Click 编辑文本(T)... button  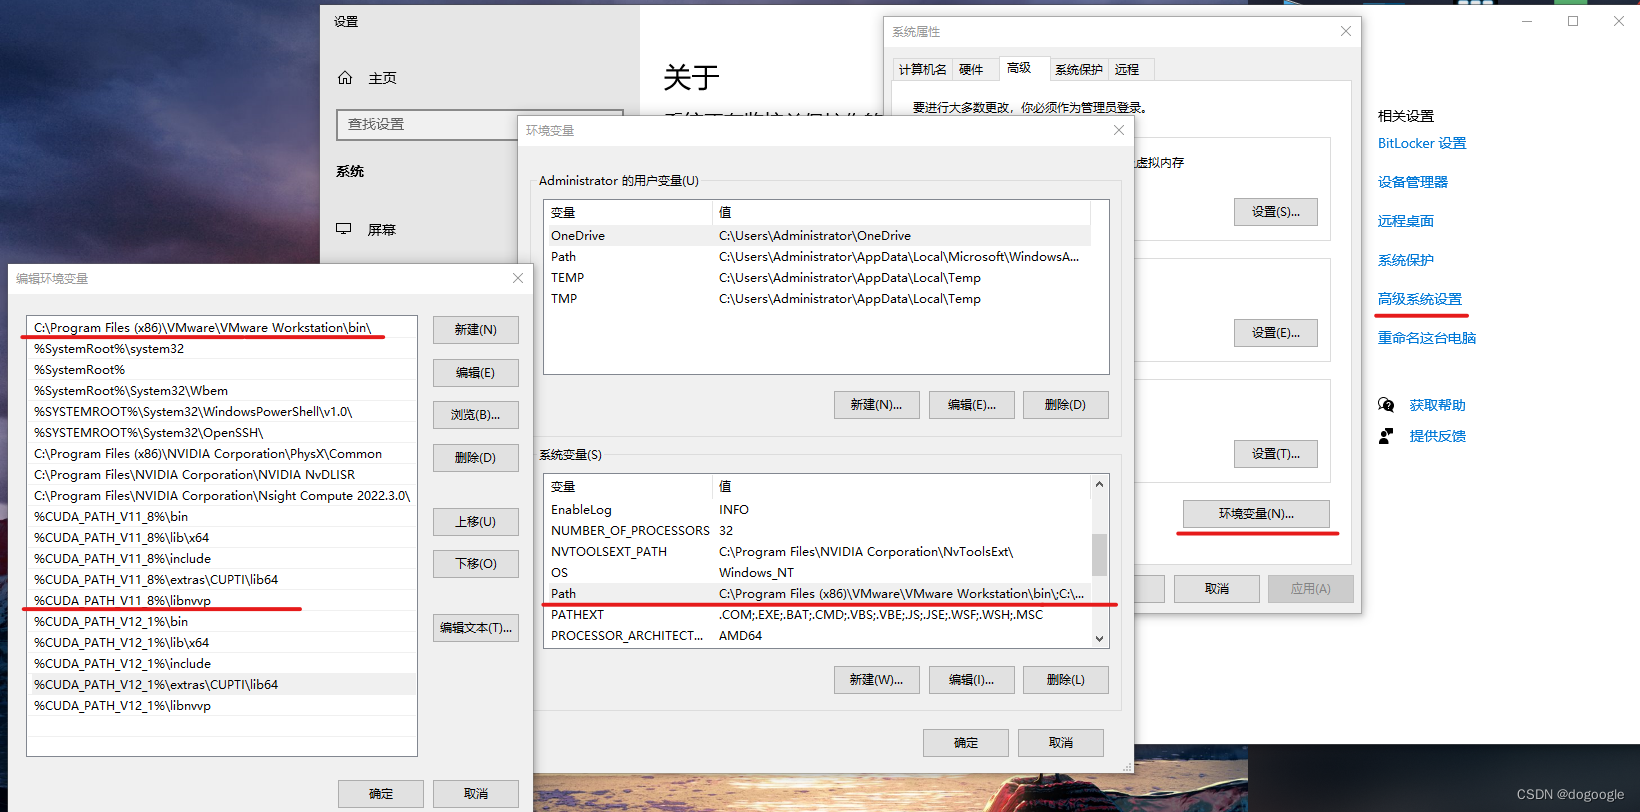pyautogui.click(x=476, y=628)
